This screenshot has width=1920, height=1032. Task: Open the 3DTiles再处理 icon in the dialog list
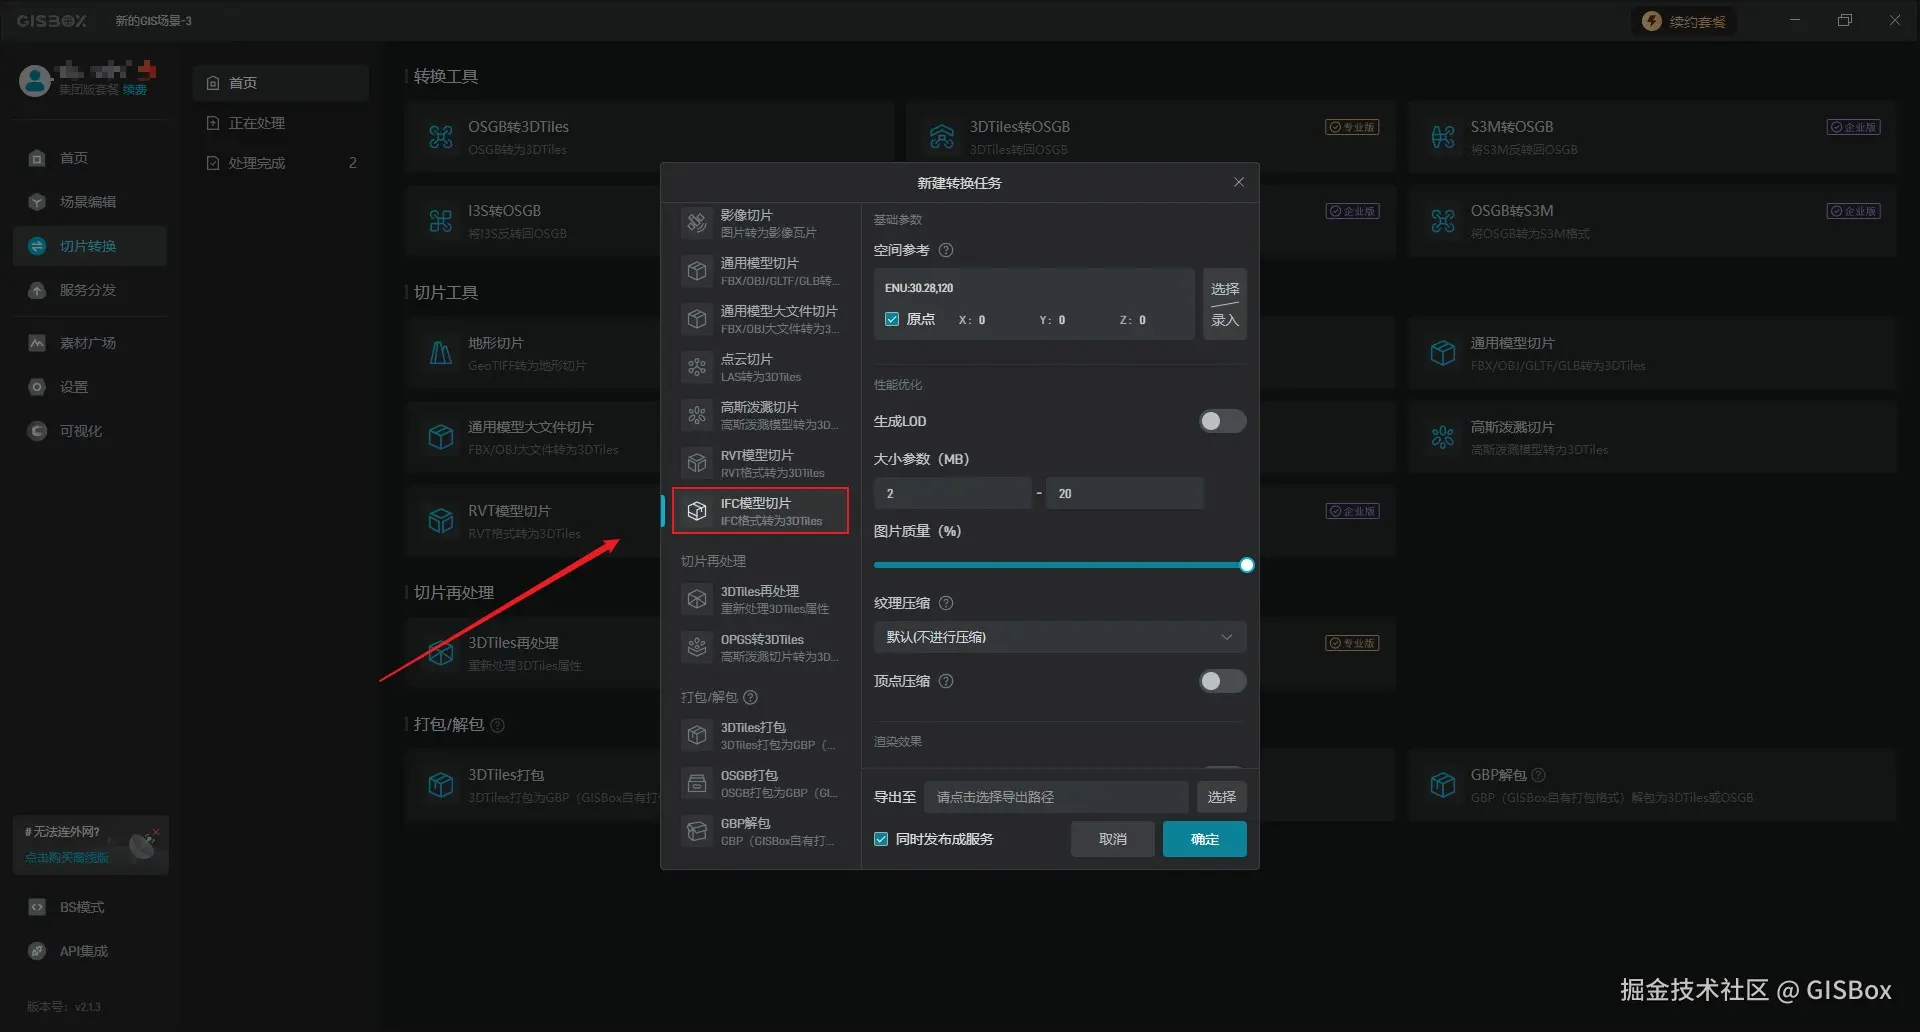pyautogui.click(x=697, y=599)
